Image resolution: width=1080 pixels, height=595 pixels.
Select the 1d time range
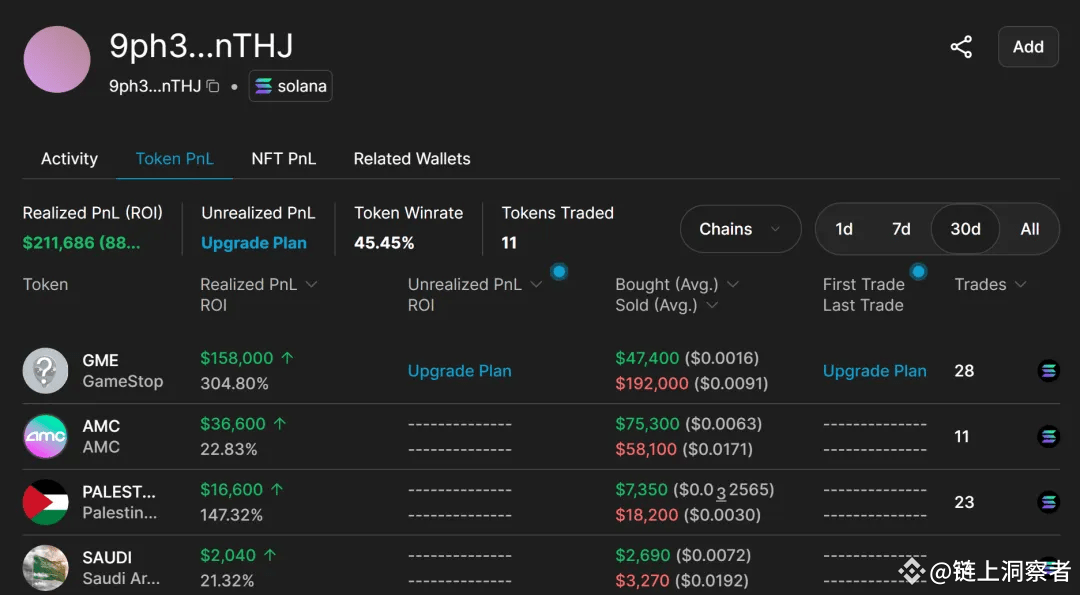point(844,229)
